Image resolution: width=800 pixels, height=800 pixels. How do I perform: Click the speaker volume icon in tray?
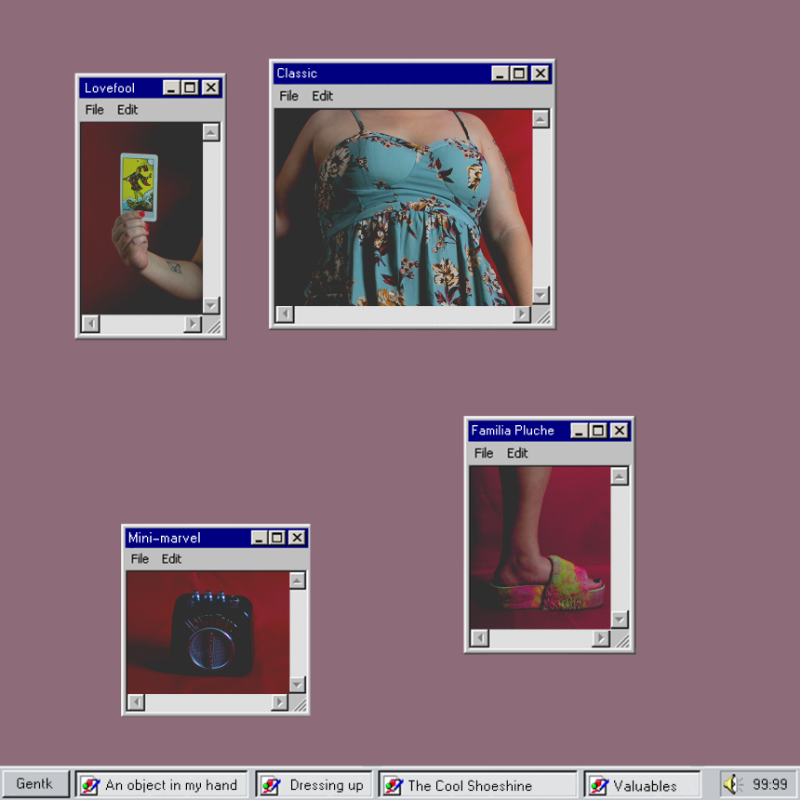(732, 785)
